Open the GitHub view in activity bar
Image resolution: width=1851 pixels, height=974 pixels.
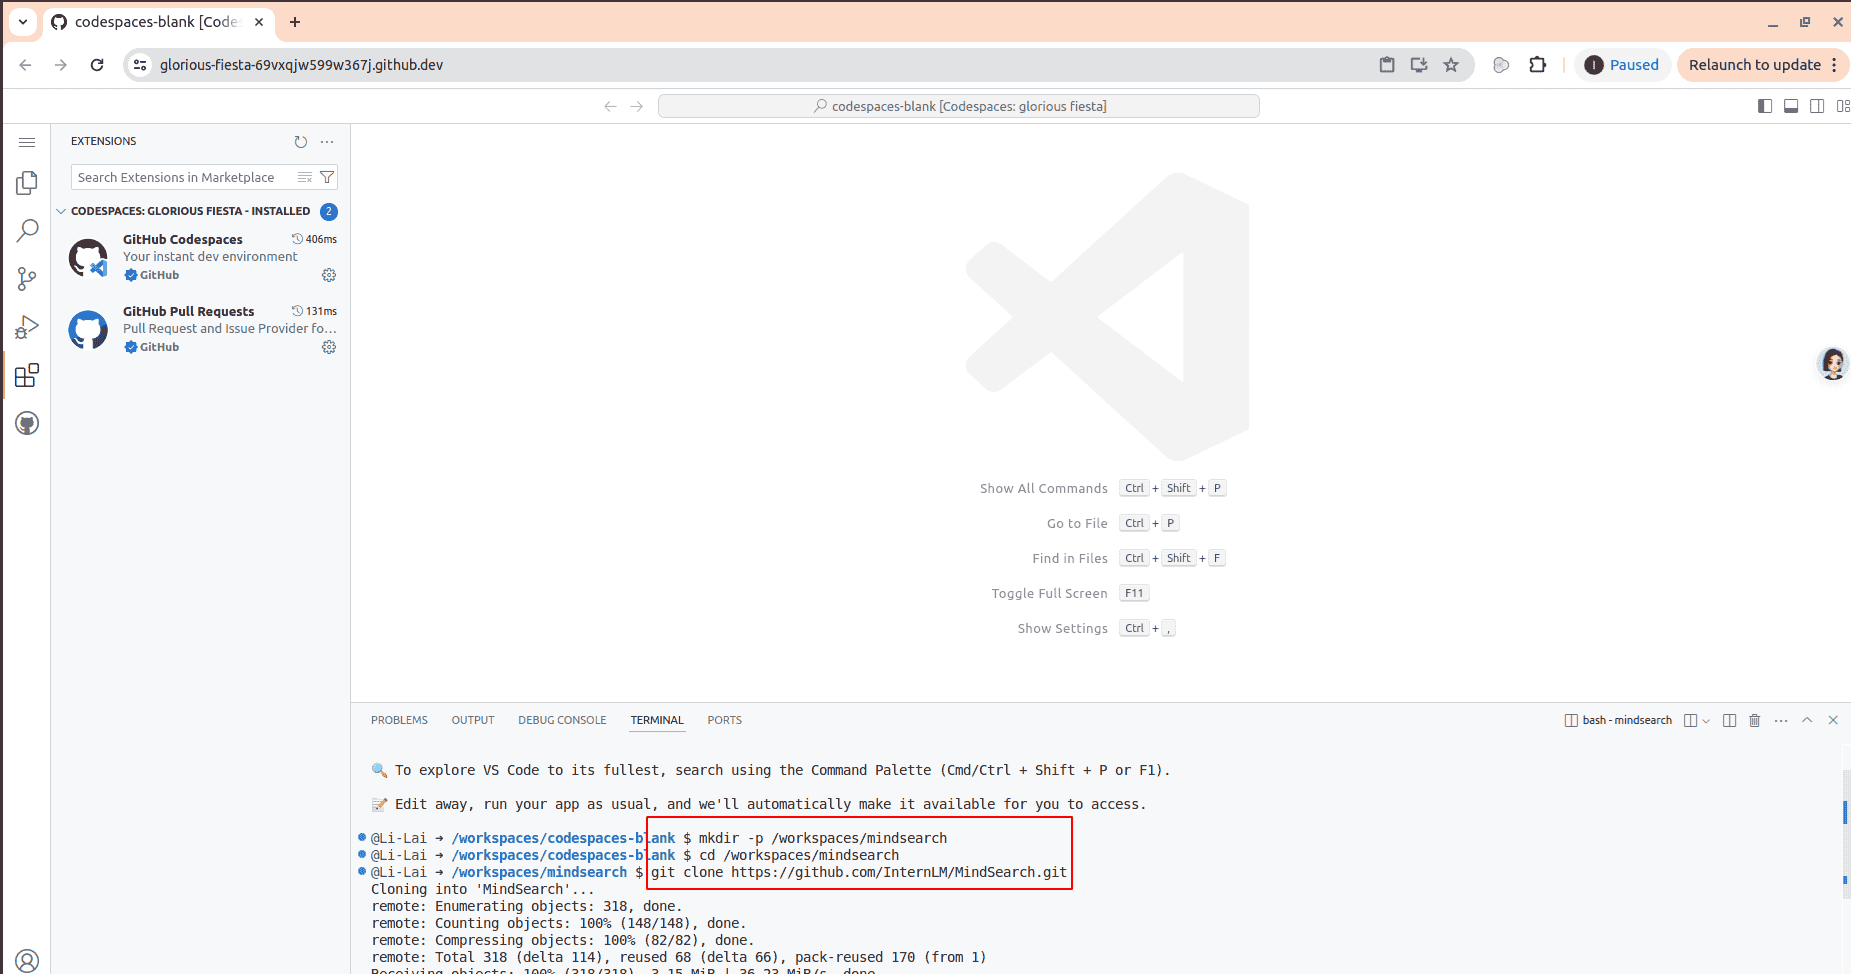click(x=27, y=424)
